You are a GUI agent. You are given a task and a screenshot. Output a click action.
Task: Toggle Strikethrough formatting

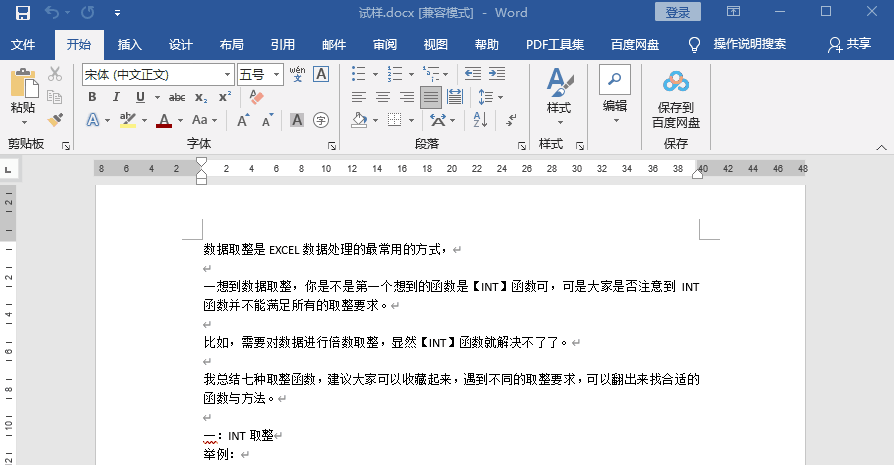(177, 97)
